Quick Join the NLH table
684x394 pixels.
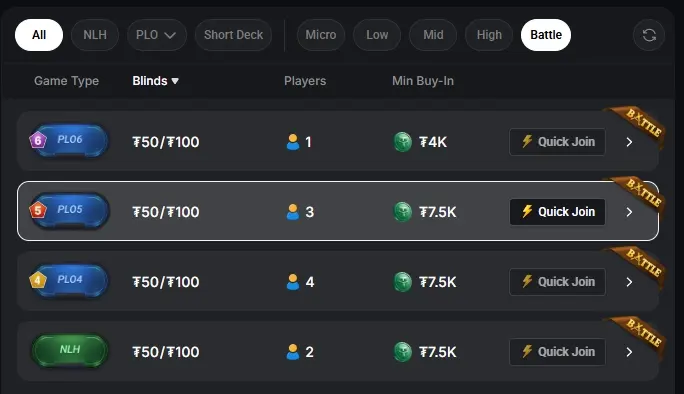coord(557,352)
